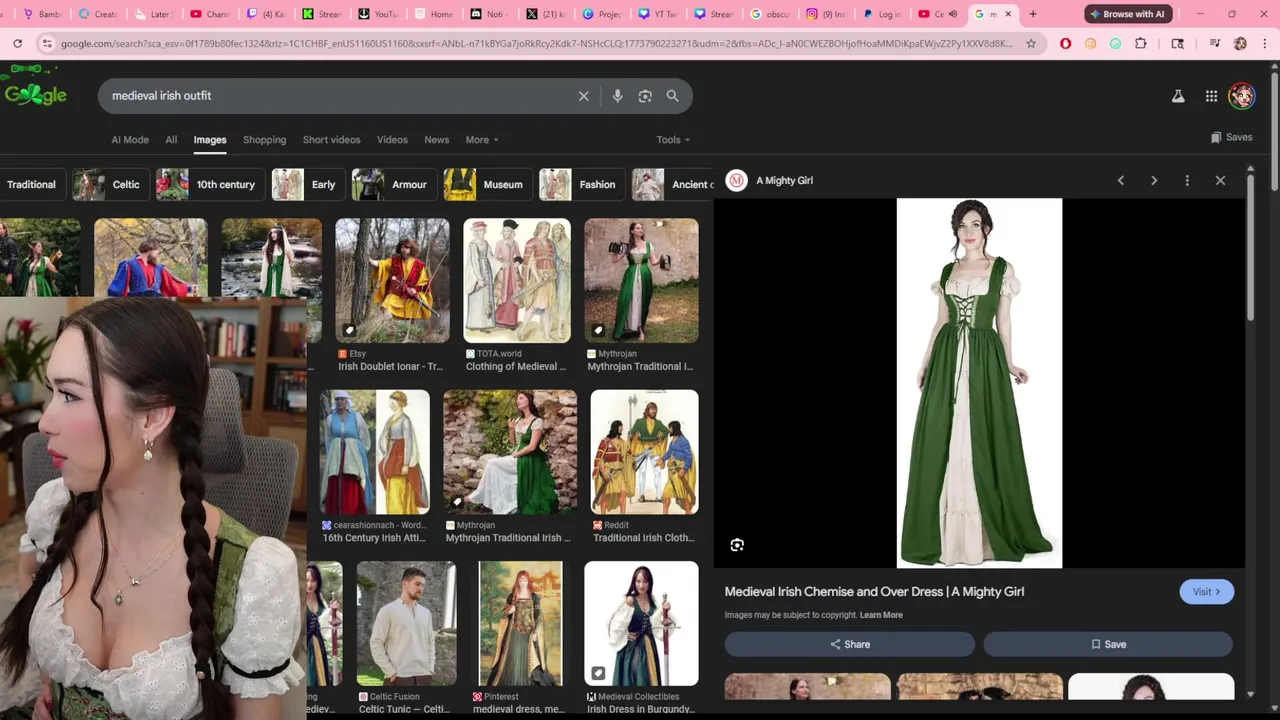
Task: Click the Visit button
Action: point(1207,592)
